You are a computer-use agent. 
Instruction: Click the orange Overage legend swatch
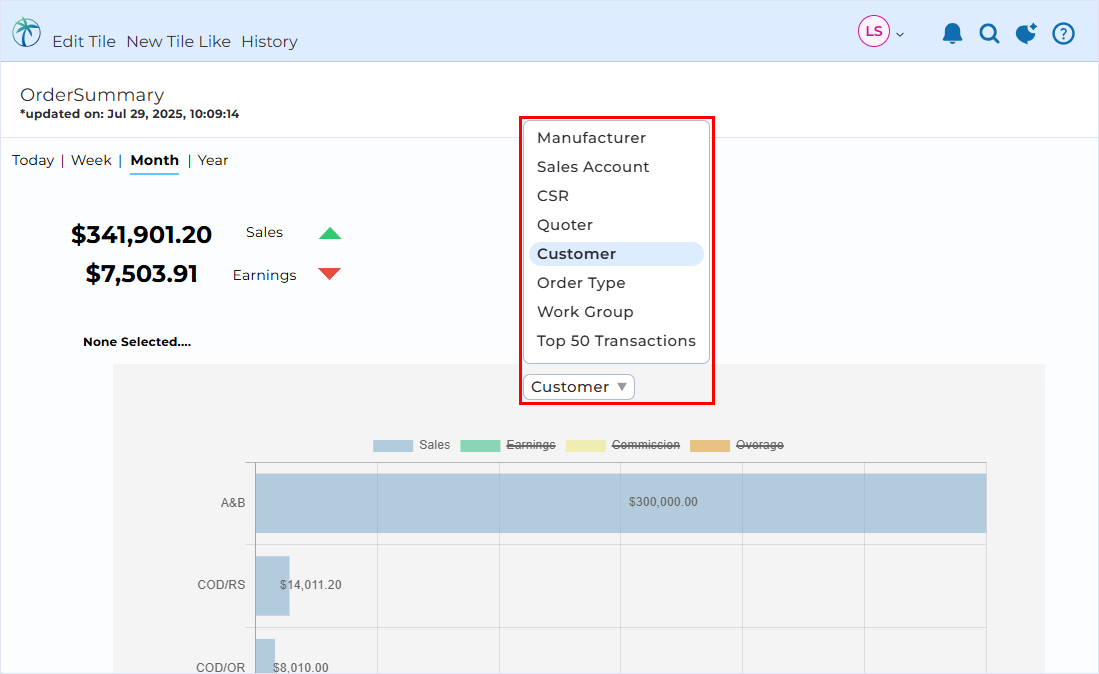tap(710, 446)
